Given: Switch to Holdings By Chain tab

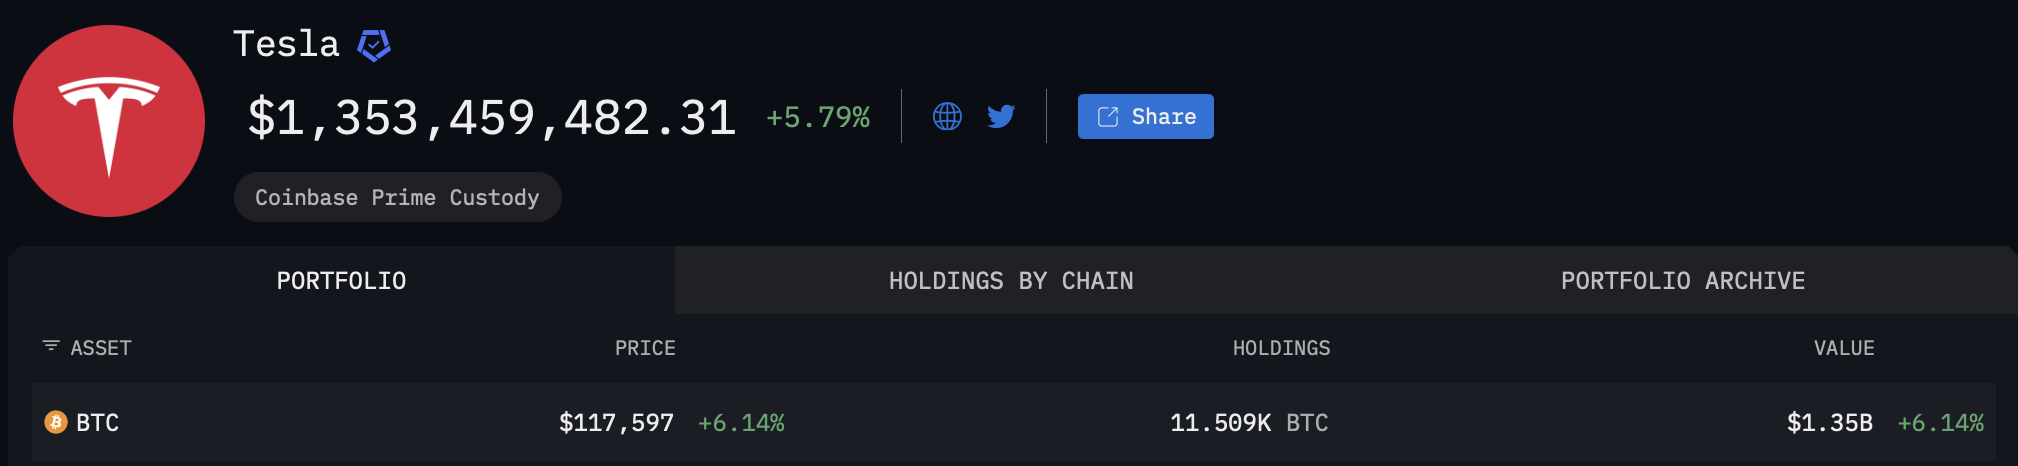Looking at the screenshot, I should pyautogui.click(x=1011, y=281).
